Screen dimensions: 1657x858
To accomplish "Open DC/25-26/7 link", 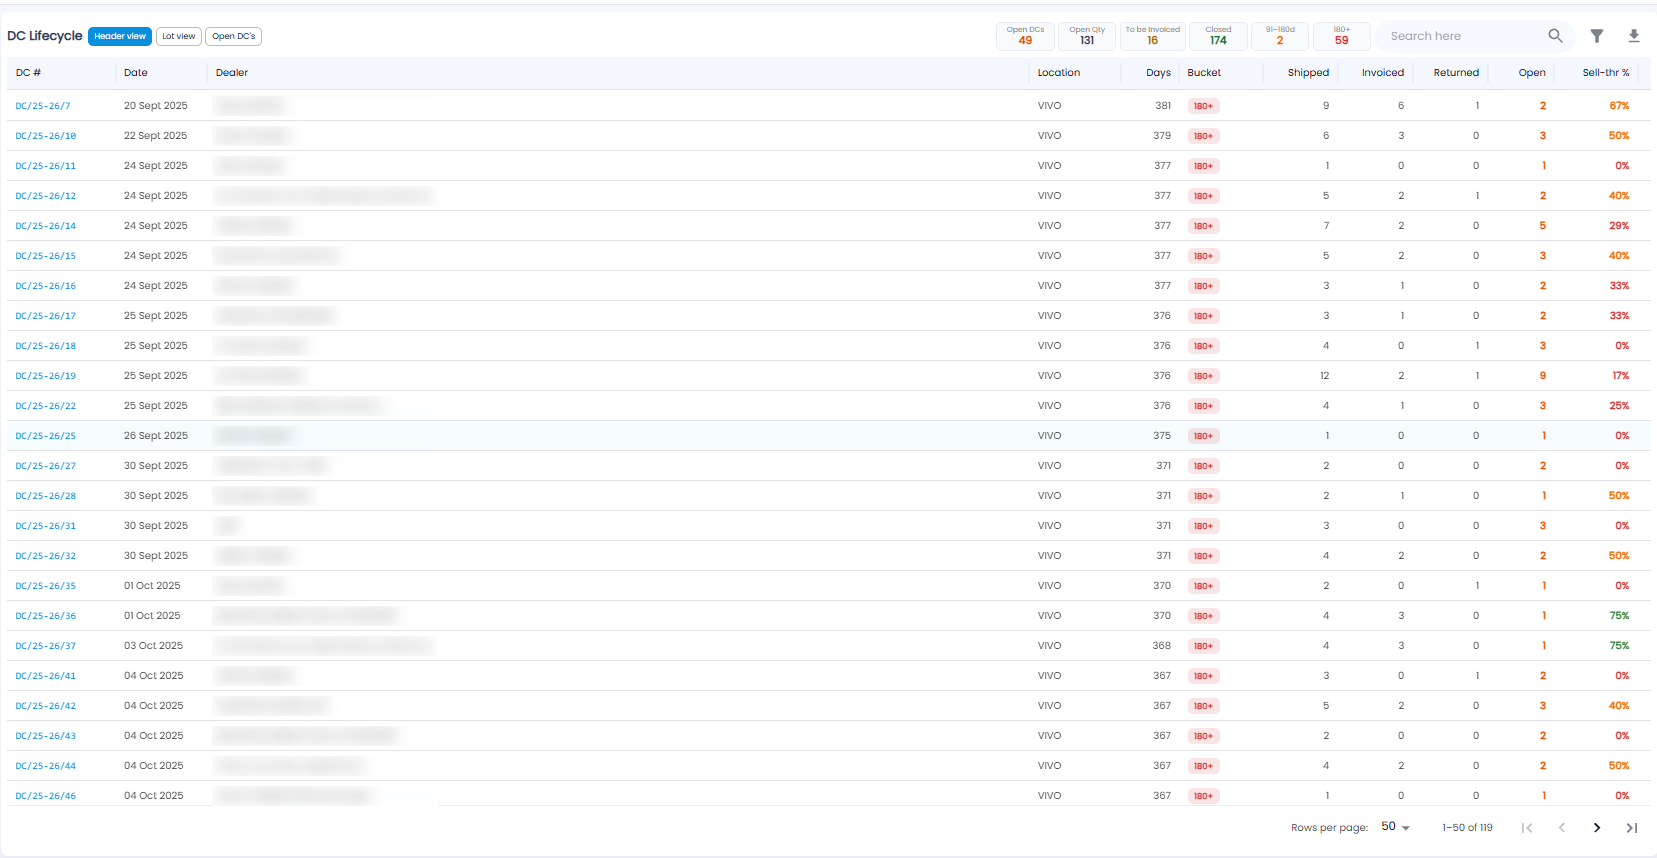I will 43,106.
